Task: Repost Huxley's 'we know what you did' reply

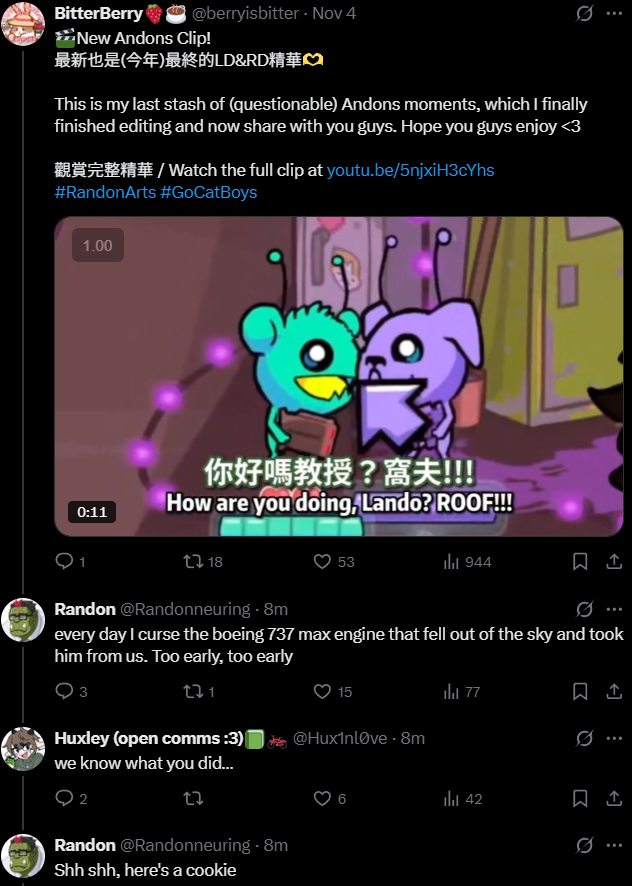Action: point(193,798)
